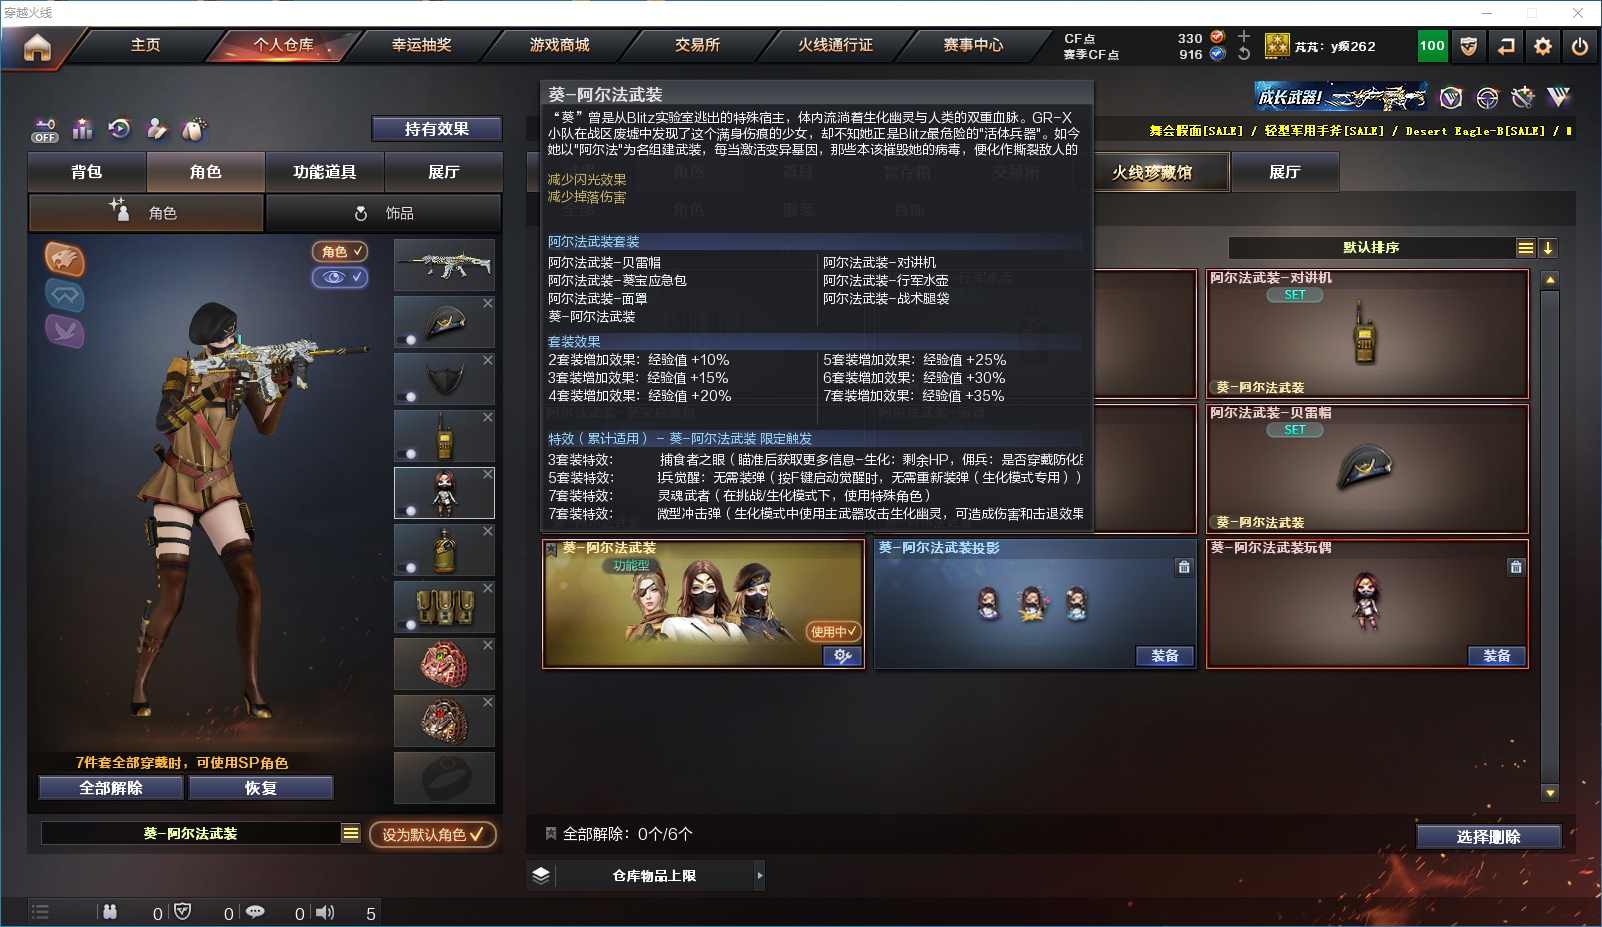Toggle the tactical leg pouch slot switch
This screenshot has width=1602, height=927.
(x=408, y=625)
